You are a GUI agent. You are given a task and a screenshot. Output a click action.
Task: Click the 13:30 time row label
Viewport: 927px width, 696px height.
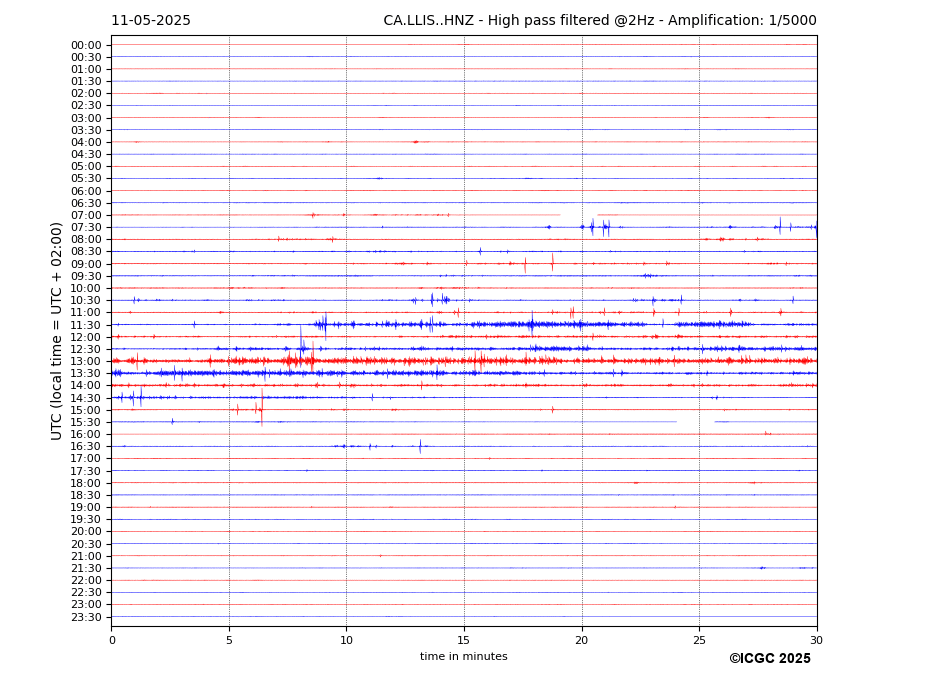(x=86, y=374)
